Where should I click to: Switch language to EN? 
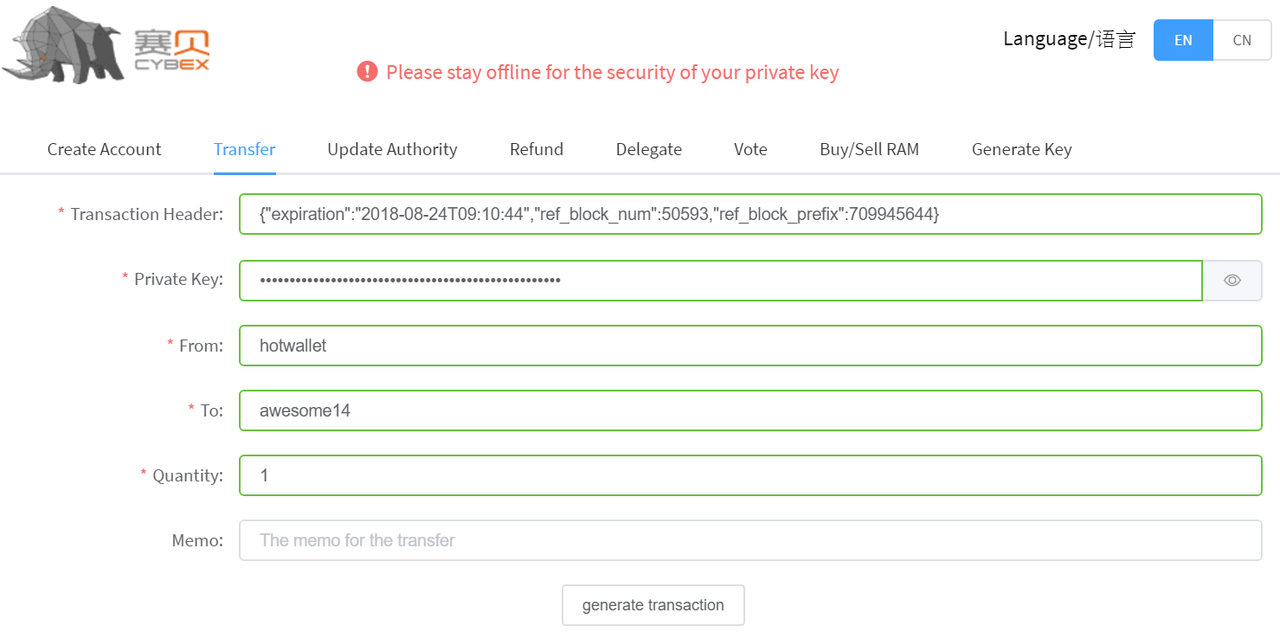coord(1183,40)
